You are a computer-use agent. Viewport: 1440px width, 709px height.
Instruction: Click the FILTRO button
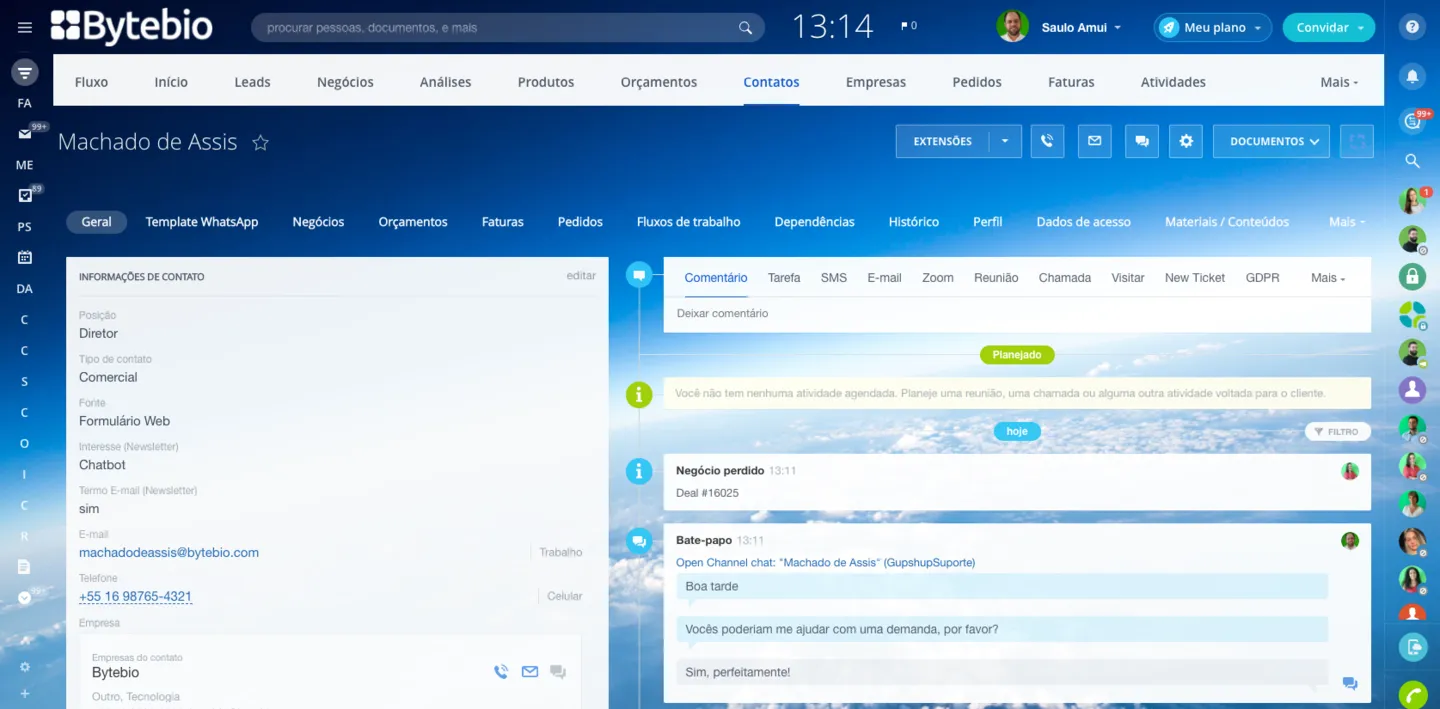[x=1336, y=432]
